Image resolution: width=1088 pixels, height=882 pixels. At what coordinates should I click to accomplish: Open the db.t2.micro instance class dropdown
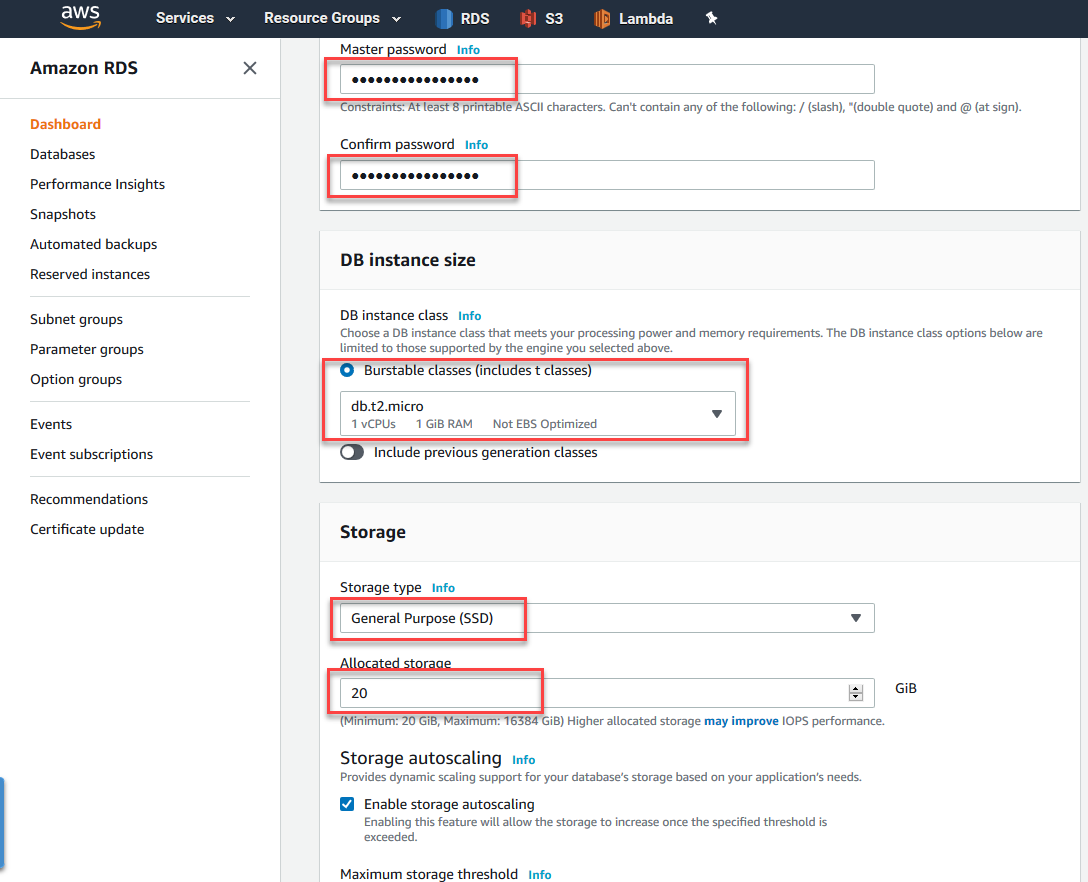tap(538, 414)
